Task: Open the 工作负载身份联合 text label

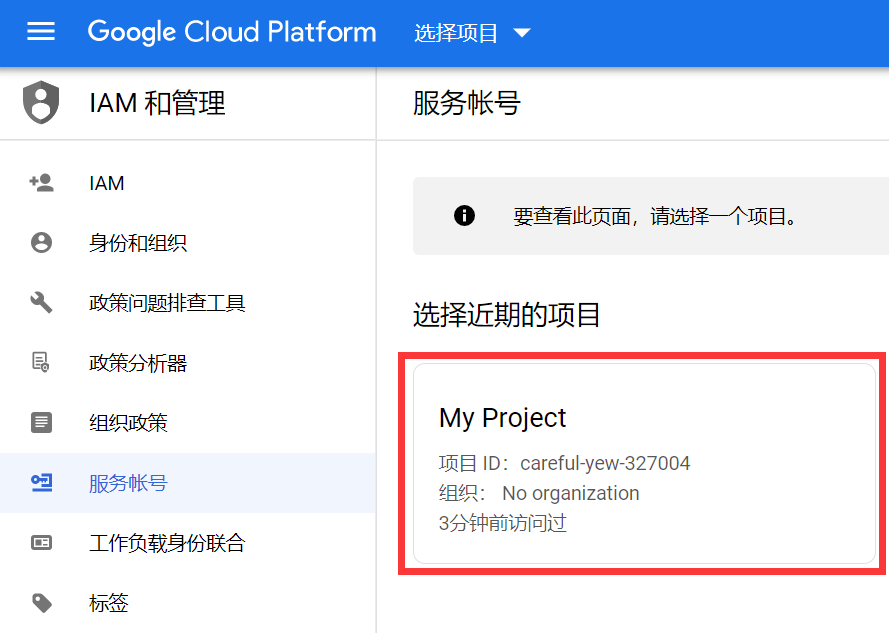Action: click(x=167, y=543)
